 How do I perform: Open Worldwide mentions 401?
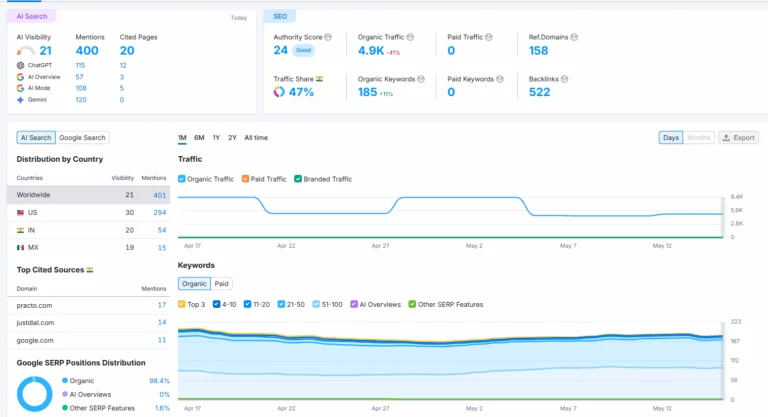pos(160,195)
